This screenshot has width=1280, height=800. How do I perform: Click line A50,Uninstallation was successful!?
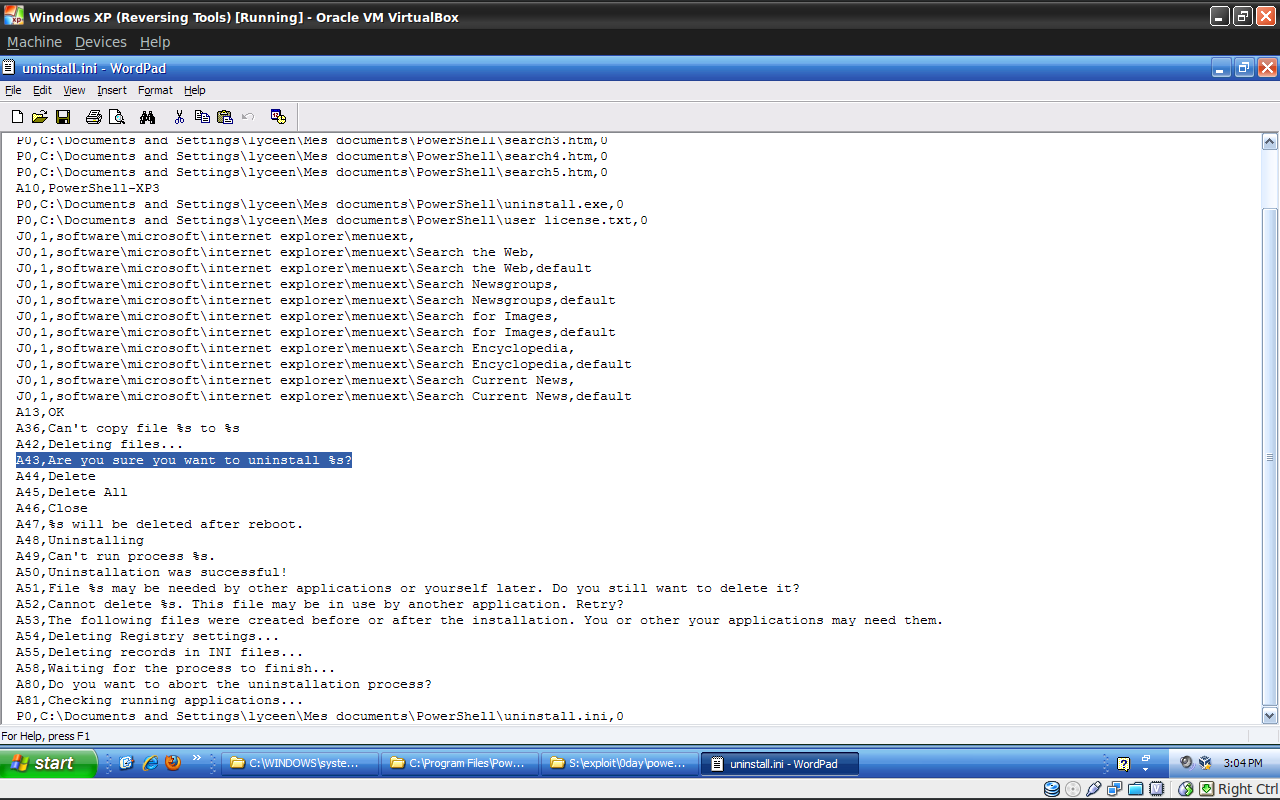pos(152,572)
